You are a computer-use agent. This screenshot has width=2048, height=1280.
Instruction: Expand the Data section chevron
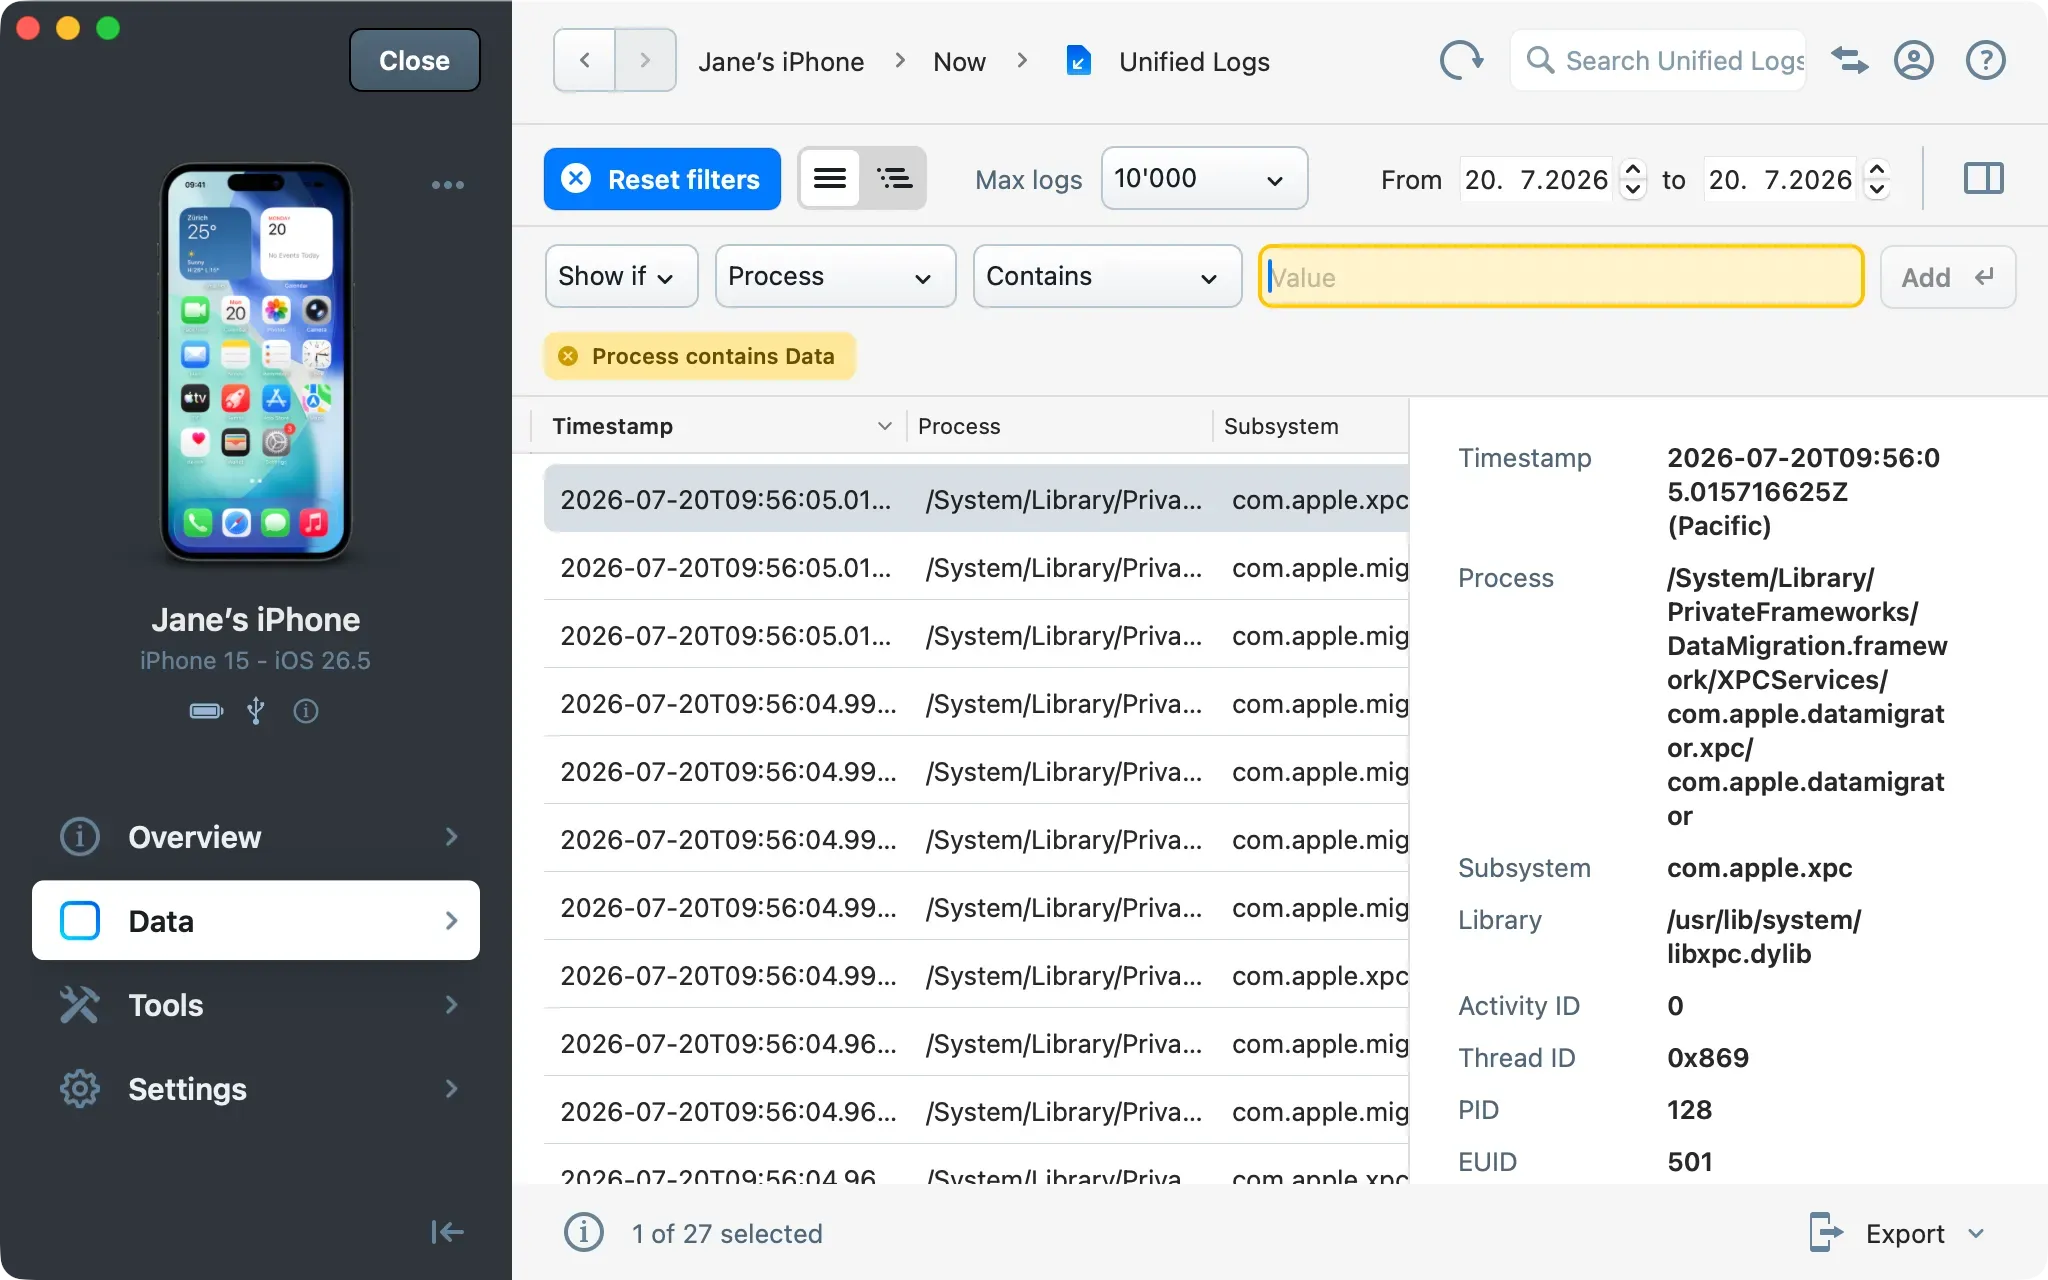[x=452, y=921]
